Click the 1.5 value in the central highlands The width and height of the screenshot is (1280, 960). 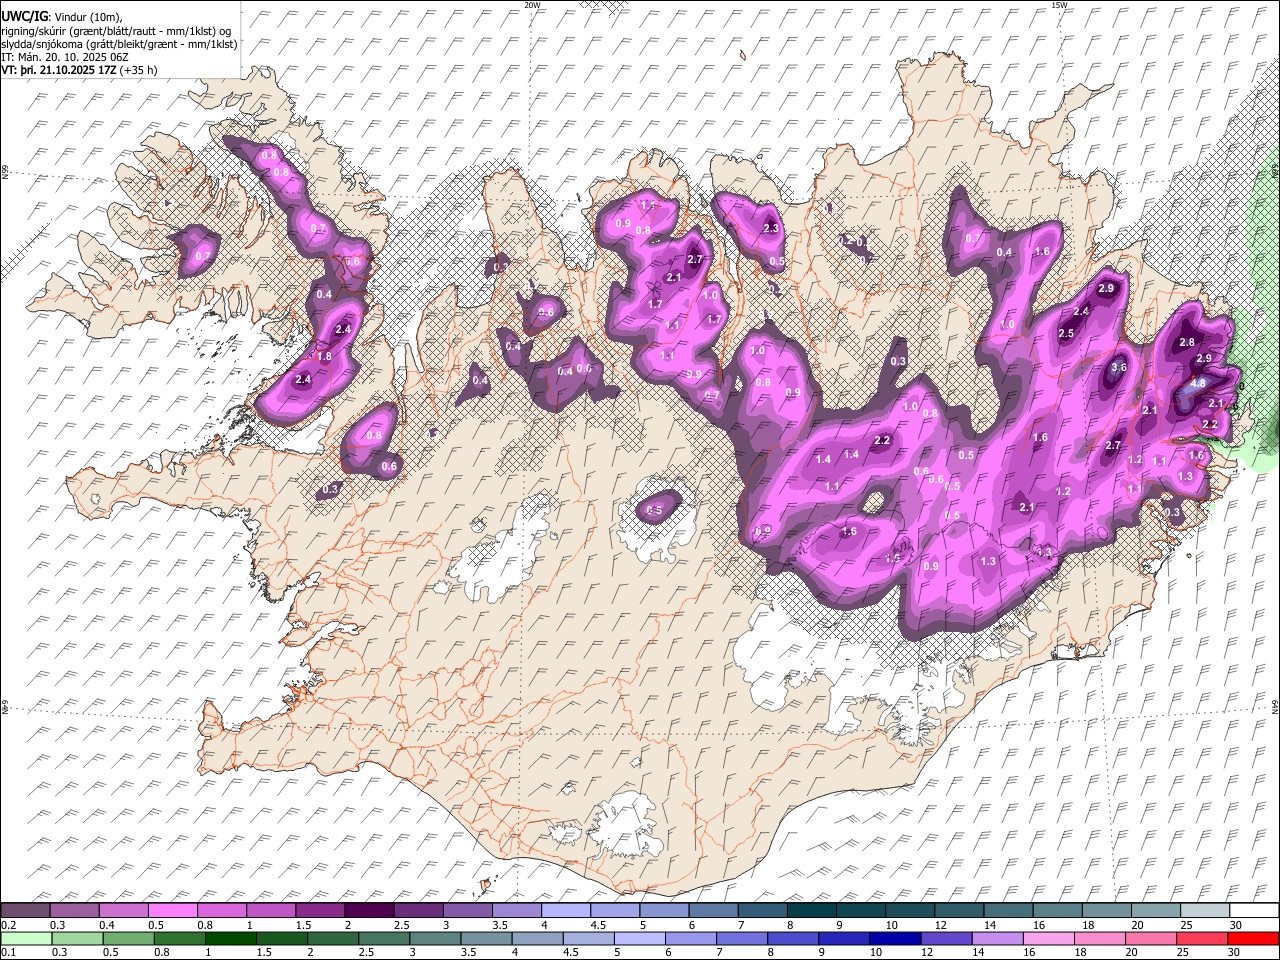tap(893, 559)
